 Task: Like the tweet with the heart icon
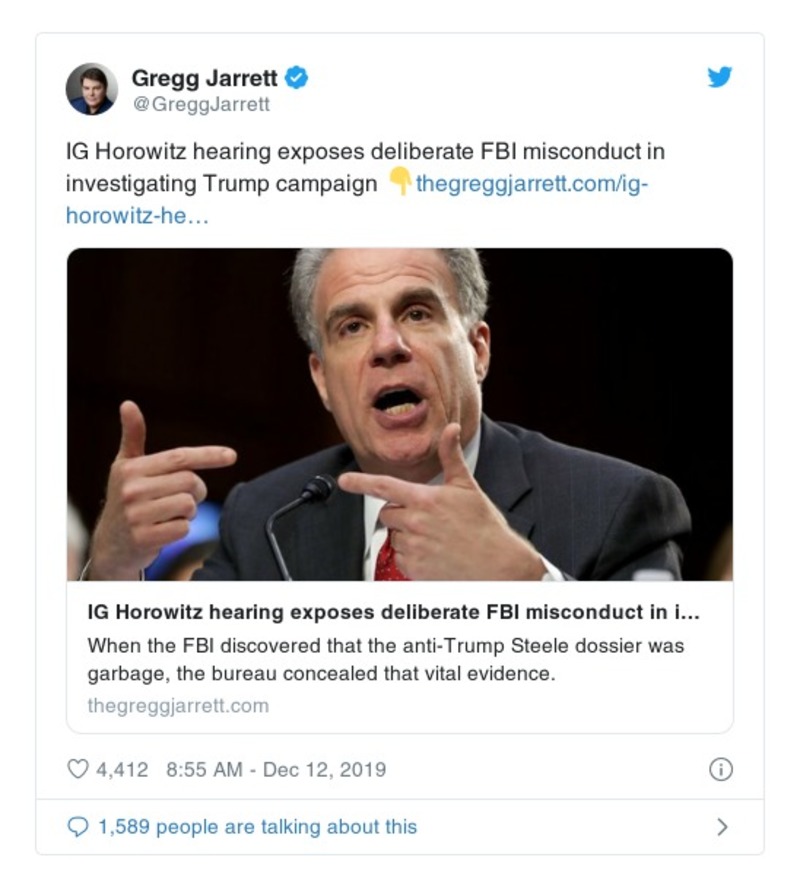click(77, 769)
